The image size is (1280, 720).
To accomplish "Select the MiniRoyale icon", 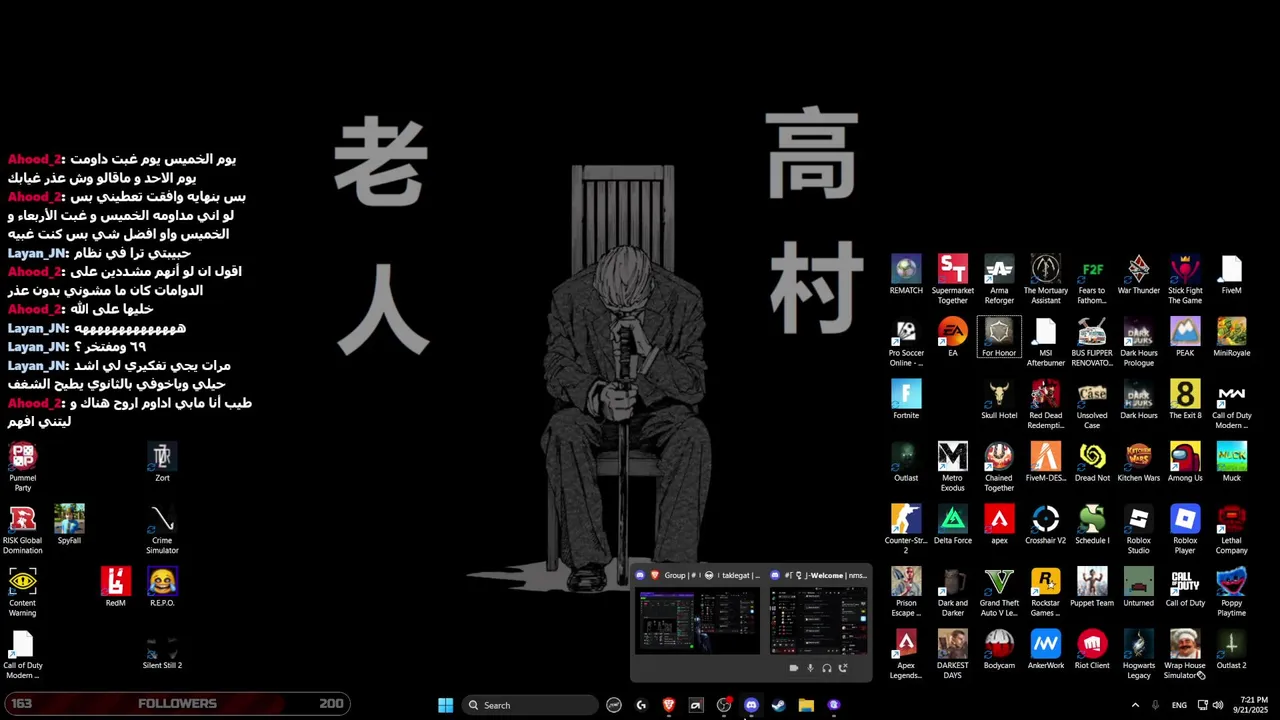I will click(1231, 337).
